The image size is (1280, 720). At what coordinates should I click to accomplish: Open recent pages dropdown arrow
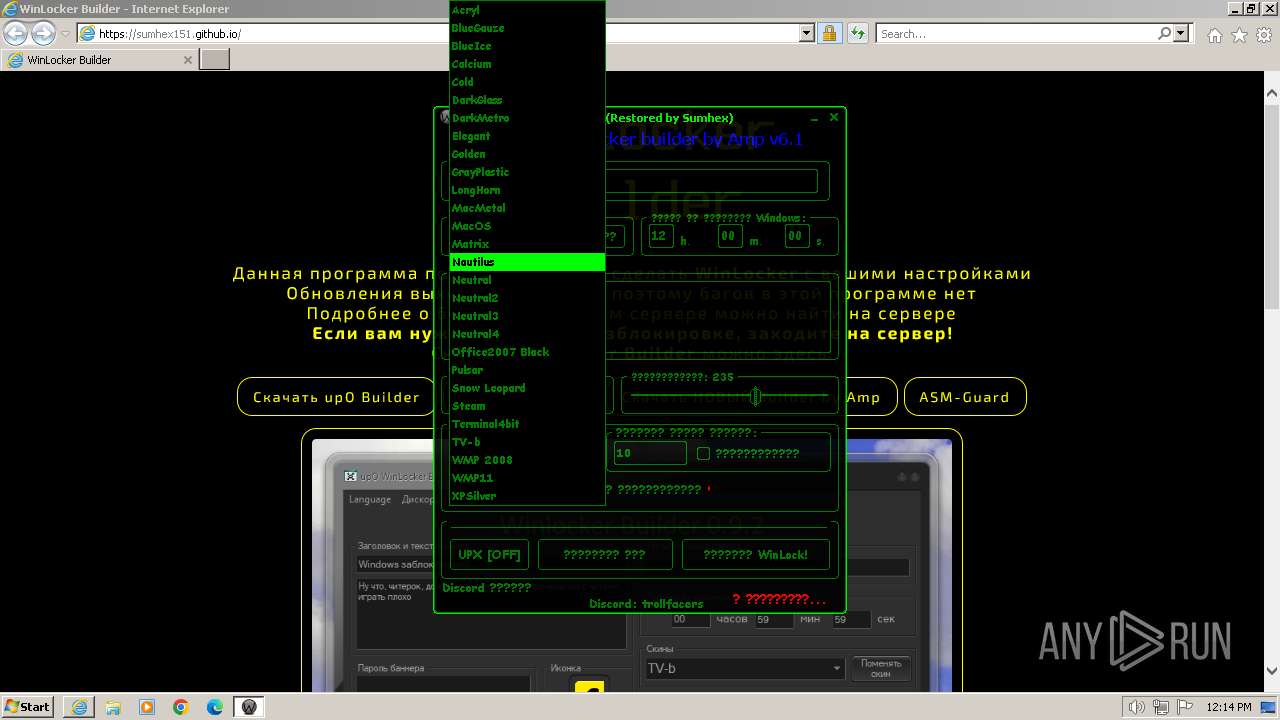[x=65, y=33]
